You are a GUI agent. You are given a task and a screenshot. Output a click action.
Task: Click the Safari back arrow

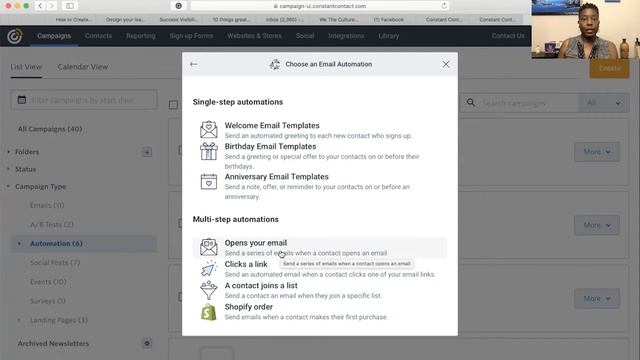(40, 6)
